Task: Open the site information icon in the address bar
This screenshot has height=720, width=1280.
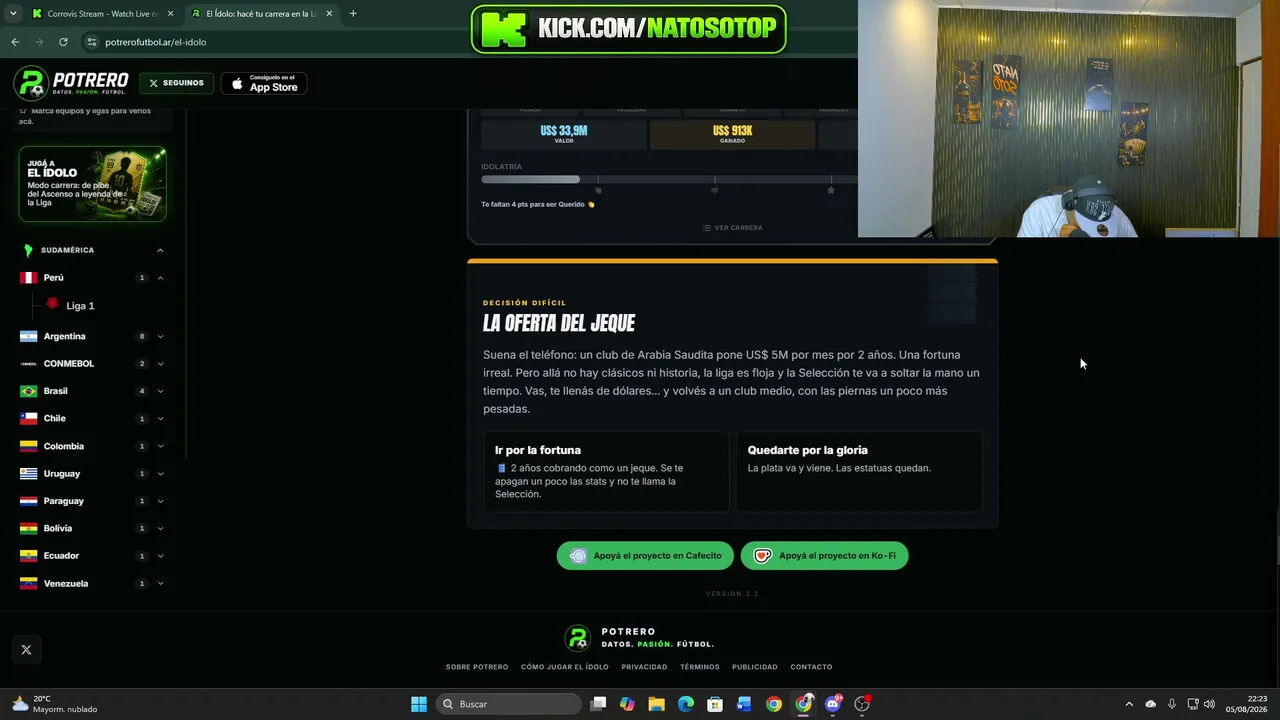Action: coord(91,42)
